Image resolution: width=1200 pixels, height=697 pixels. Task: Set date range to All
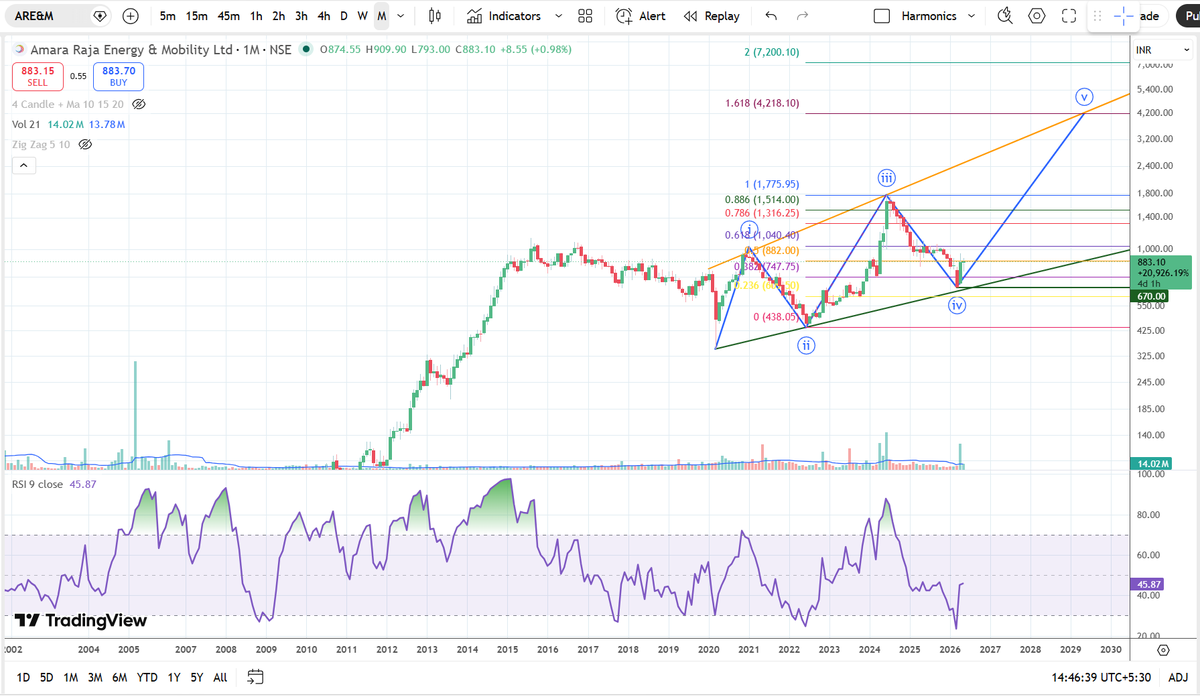point(220,677)
